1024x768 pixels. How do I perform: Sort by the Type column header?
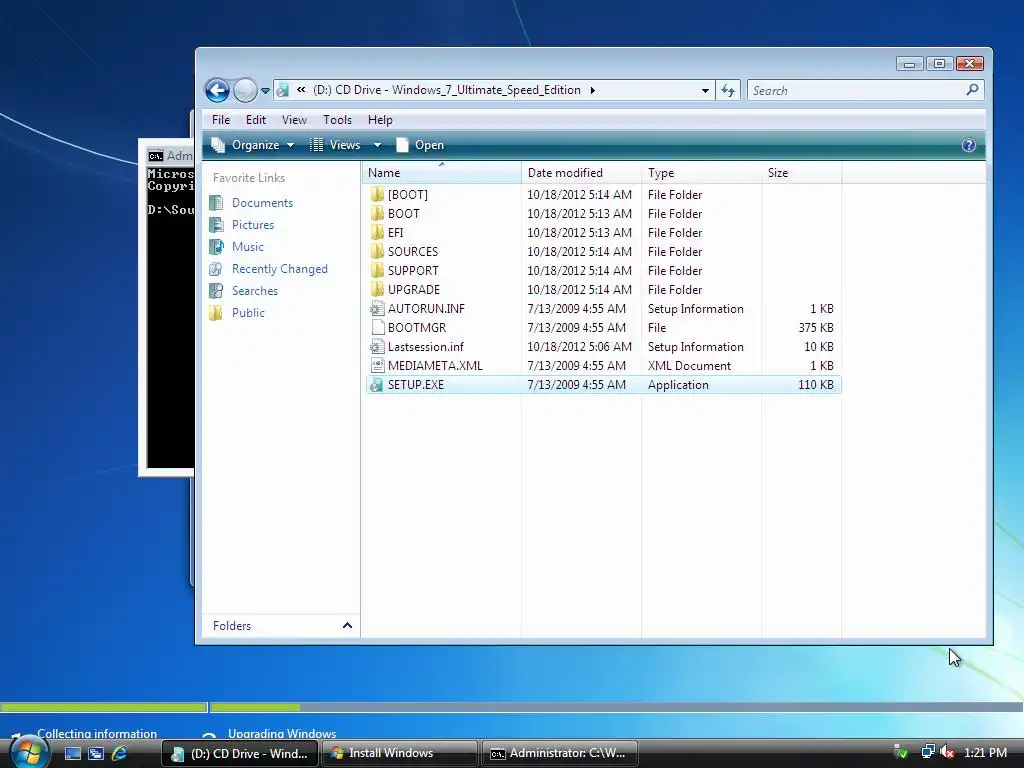tap(701, 172)
